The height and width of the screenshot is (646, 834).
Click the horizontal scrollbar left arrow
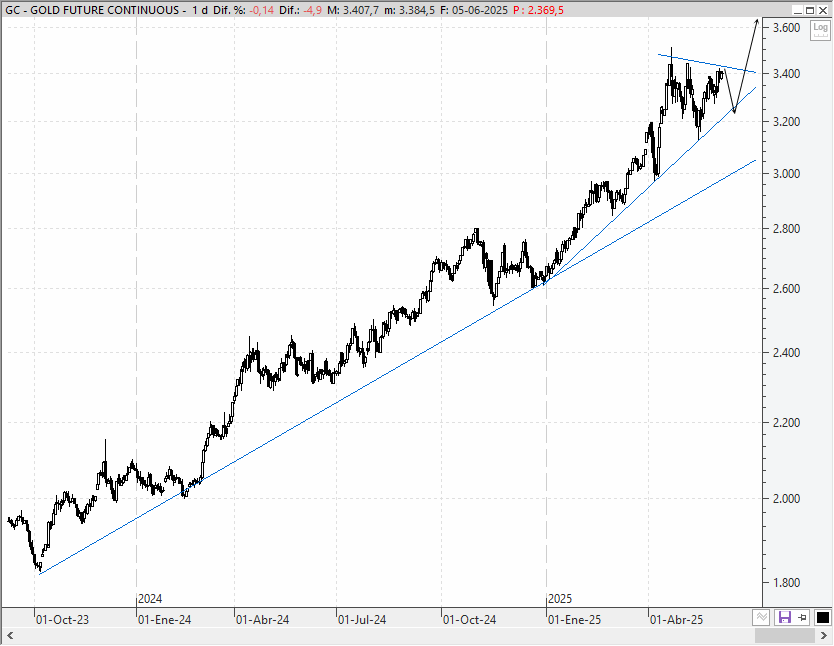(9, 636)
